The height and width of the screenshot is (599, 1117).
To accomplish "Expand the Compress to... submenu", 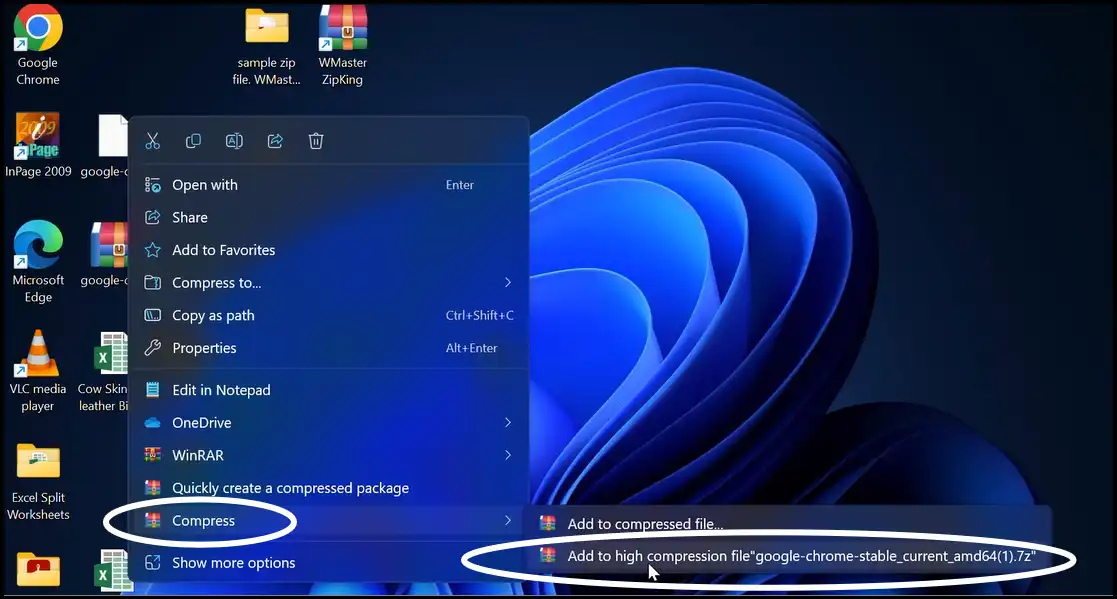I will pos(328,283).
